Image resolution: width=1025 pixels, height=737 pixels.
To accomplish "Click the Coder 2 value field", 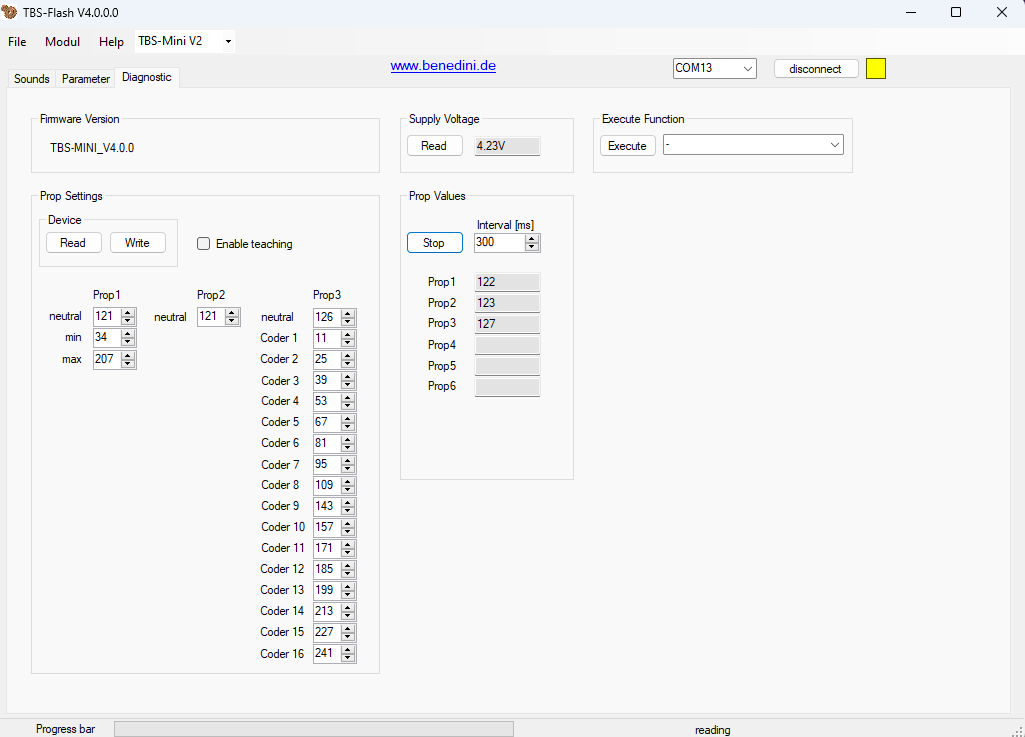I will click(327, 359).
